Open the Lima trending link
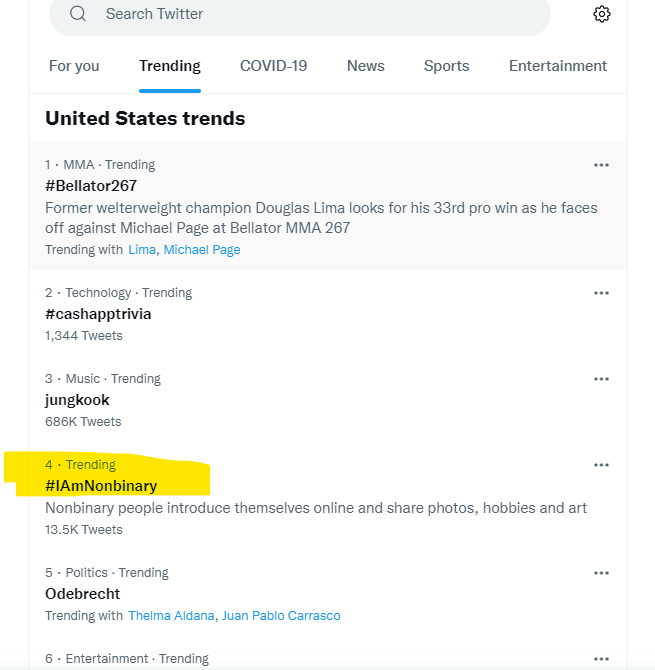This screenshot has height=670, width=655. click(x=142, y=250)
